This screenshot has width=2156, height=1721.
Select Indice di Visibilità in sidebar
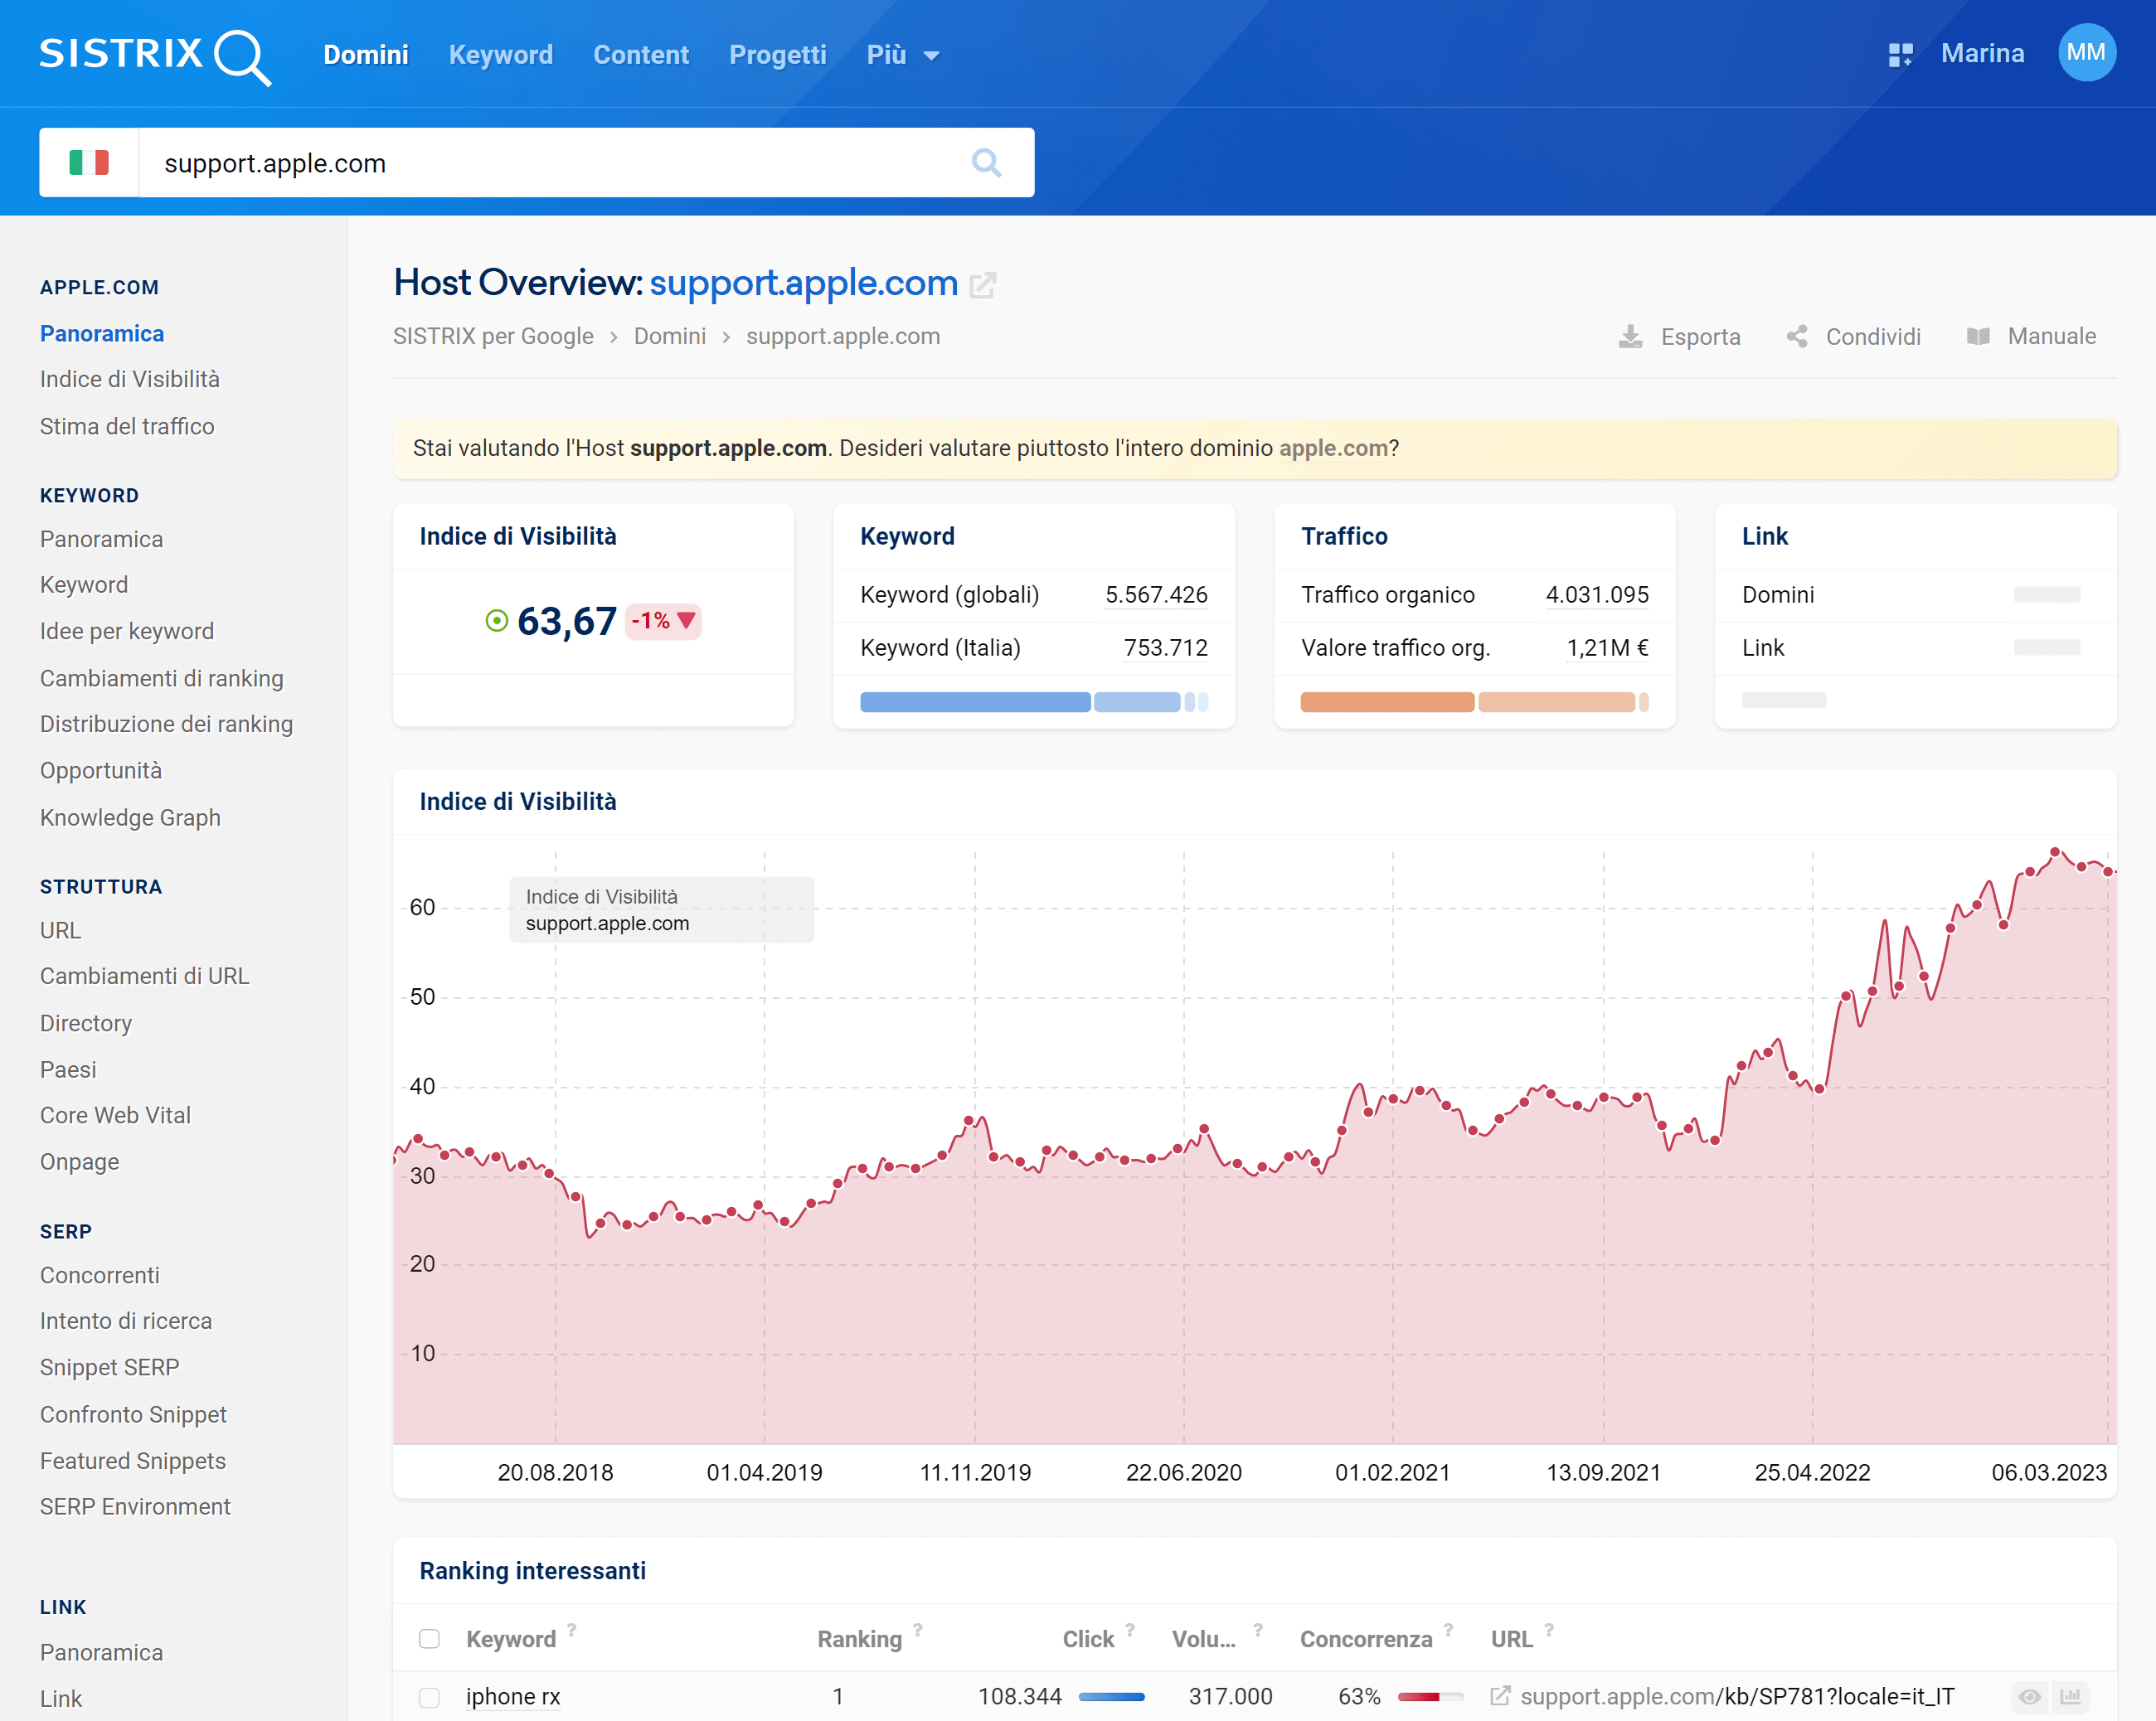point(130,379)
